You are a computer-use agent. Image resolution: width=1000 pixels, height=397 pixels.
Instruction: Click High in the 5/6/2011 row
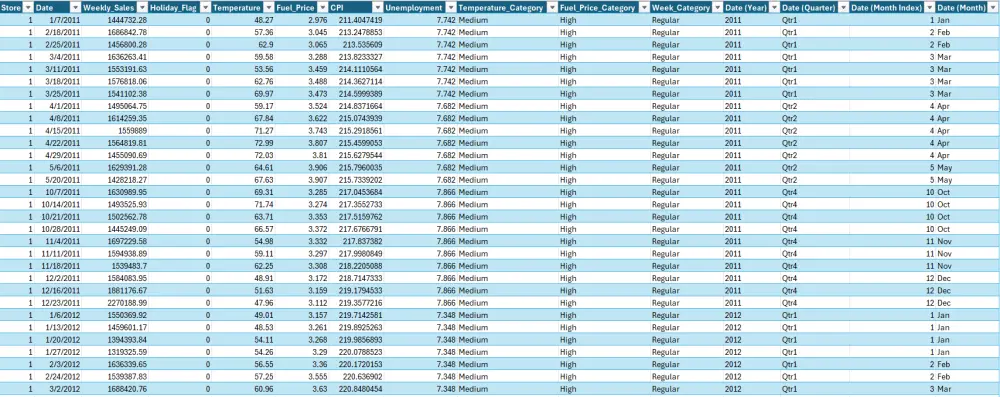[568, 168]
